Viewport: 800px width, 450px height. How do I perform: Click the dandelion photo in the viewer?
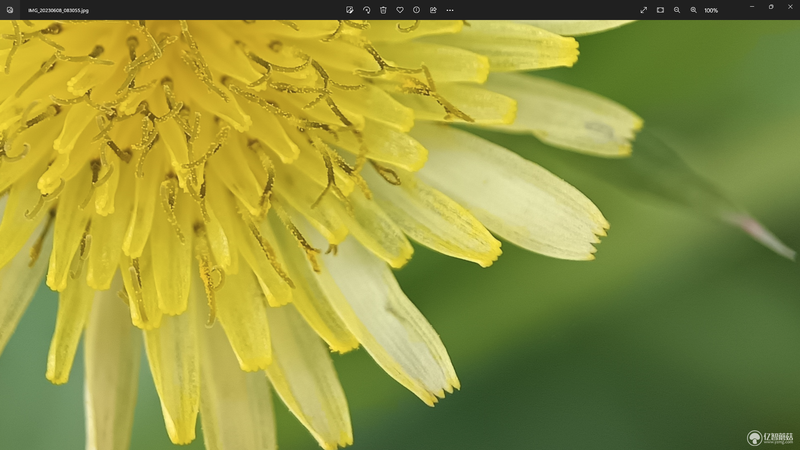click(400, 235)
